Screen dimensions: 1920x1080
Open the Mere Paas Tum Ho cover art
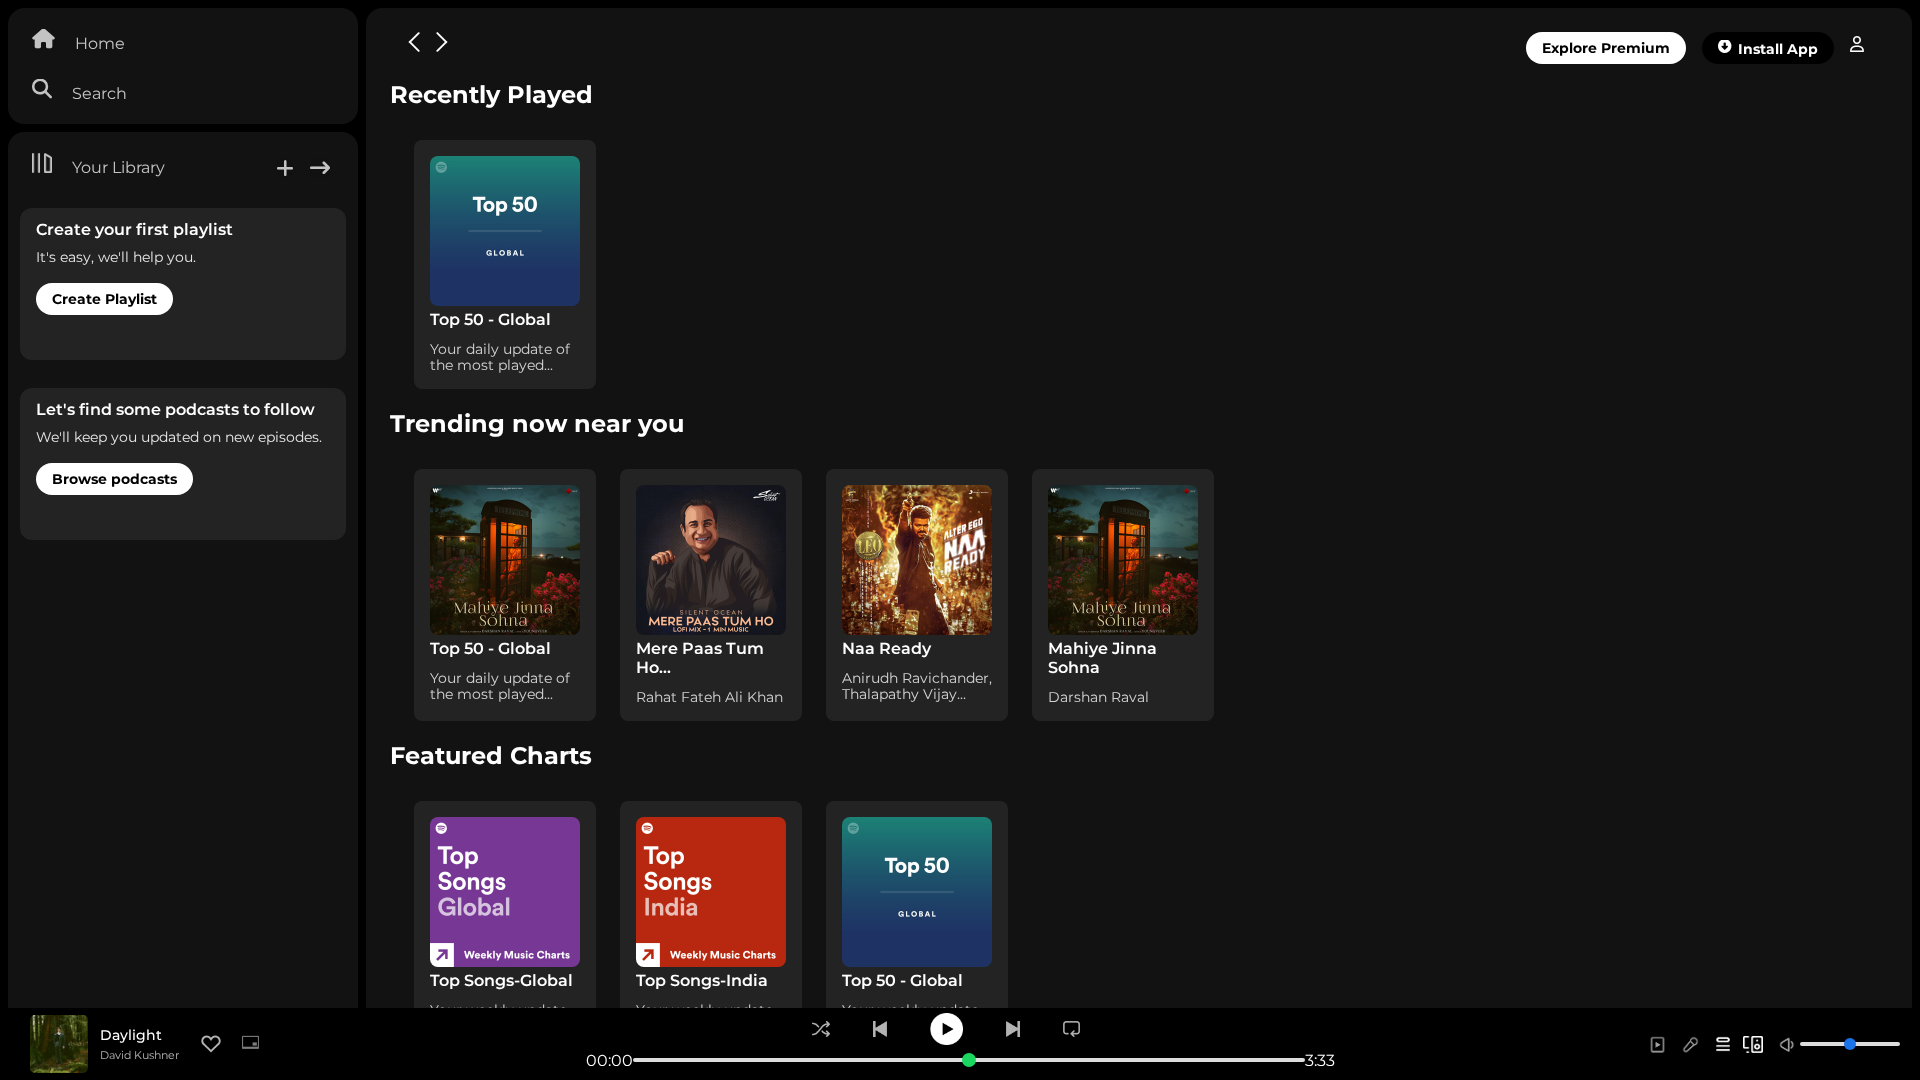pos(711,560)
